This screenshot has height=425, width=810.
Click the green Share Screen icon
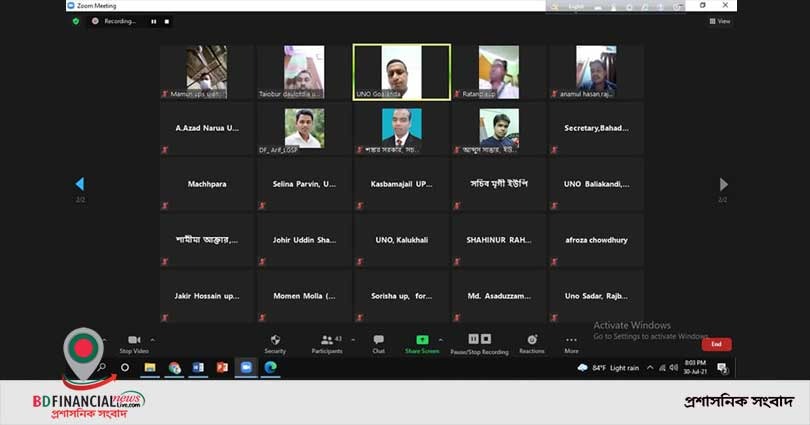422,340
